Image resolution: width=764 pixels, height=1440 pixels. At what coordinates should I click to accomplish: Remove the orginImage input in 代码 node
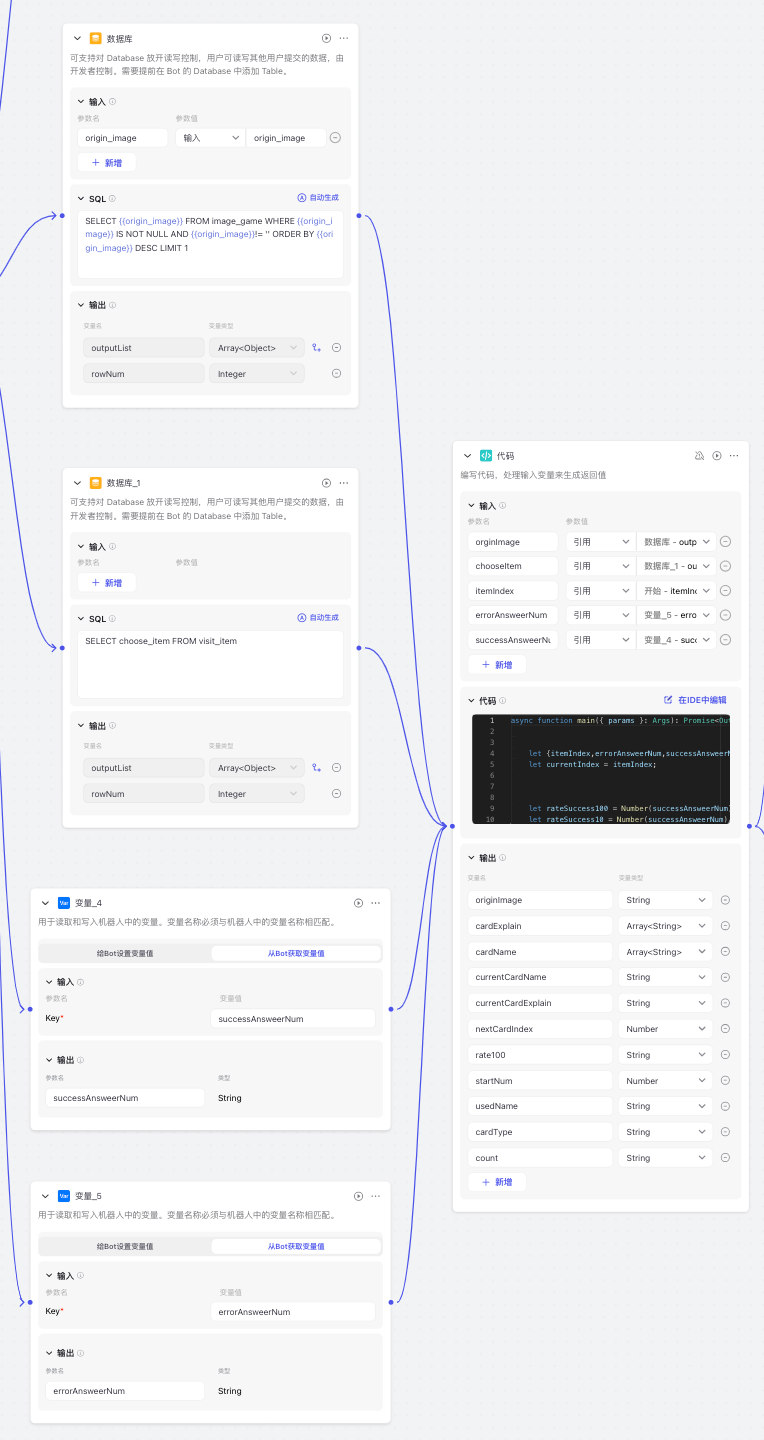pos(725,541)
